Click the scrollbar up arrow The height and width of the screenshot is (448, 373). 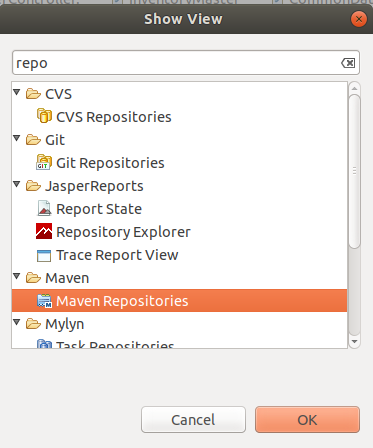[354, 88]
